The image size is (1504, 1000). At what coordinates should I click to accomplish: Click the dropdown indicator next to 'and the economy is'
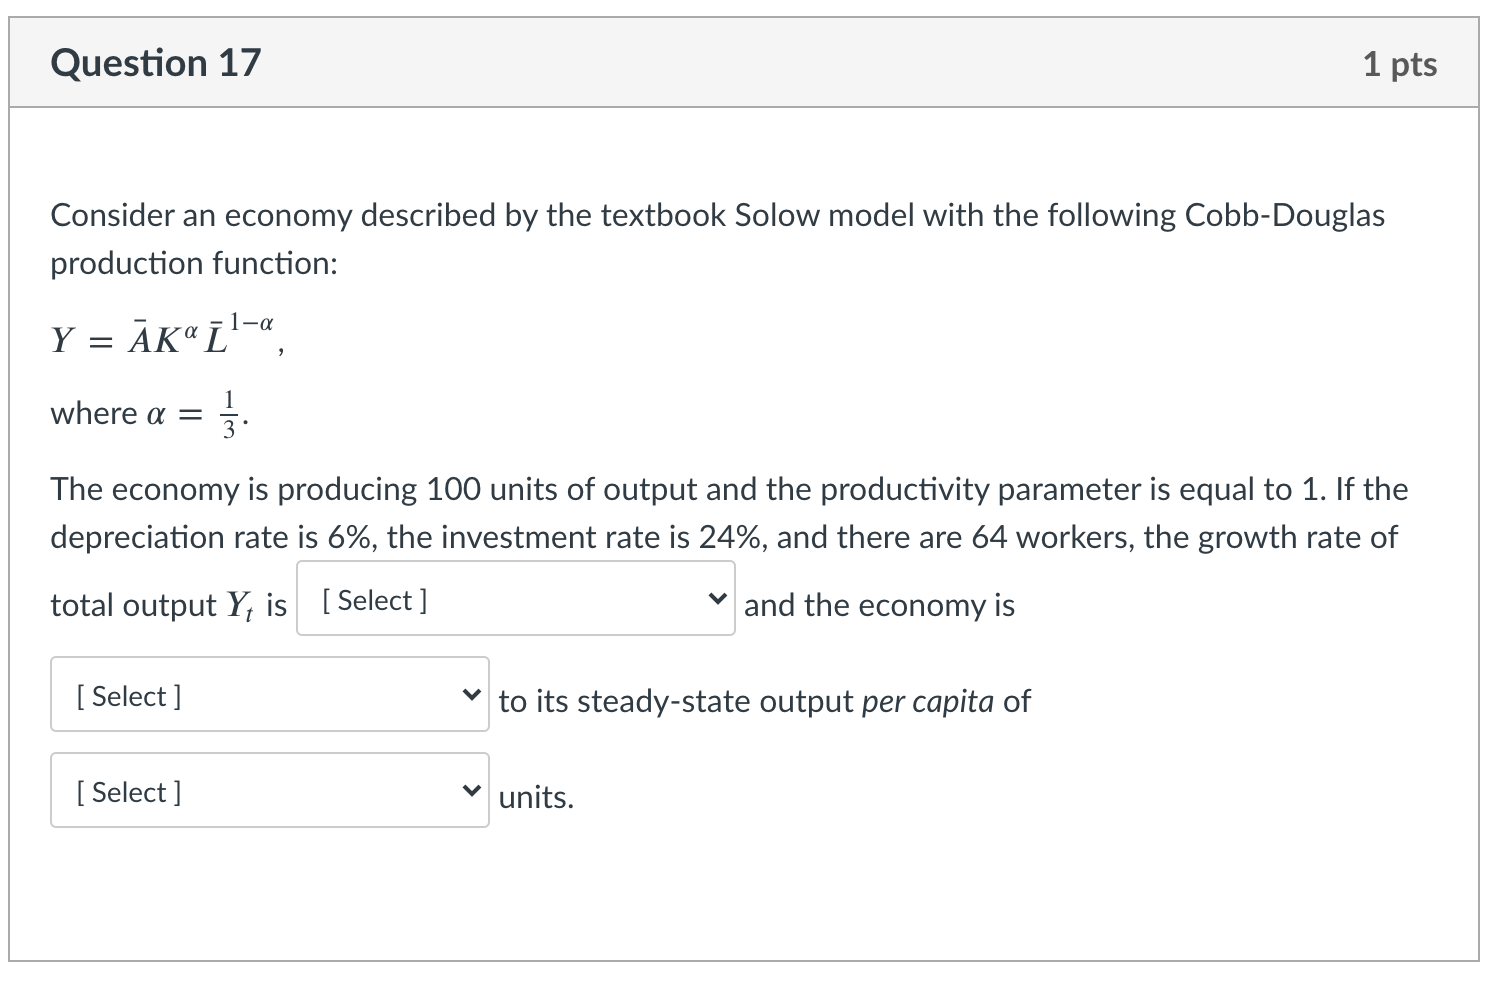tap(716, 598)
